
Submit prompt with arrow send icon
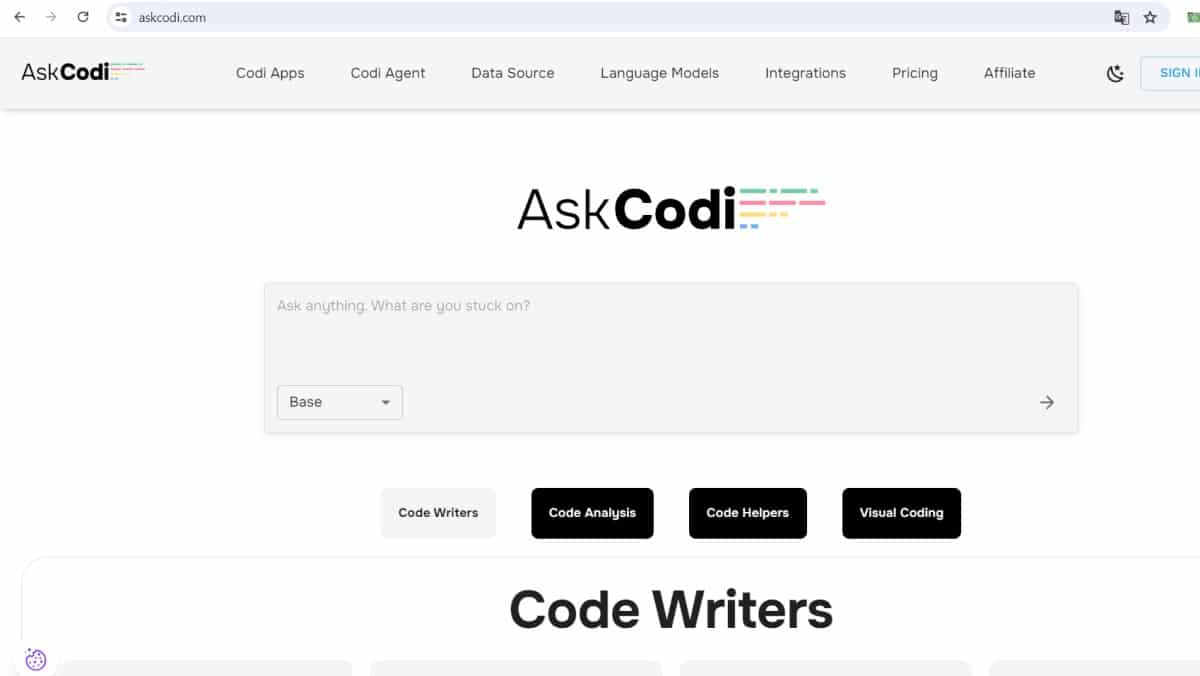coord(1047,402)
